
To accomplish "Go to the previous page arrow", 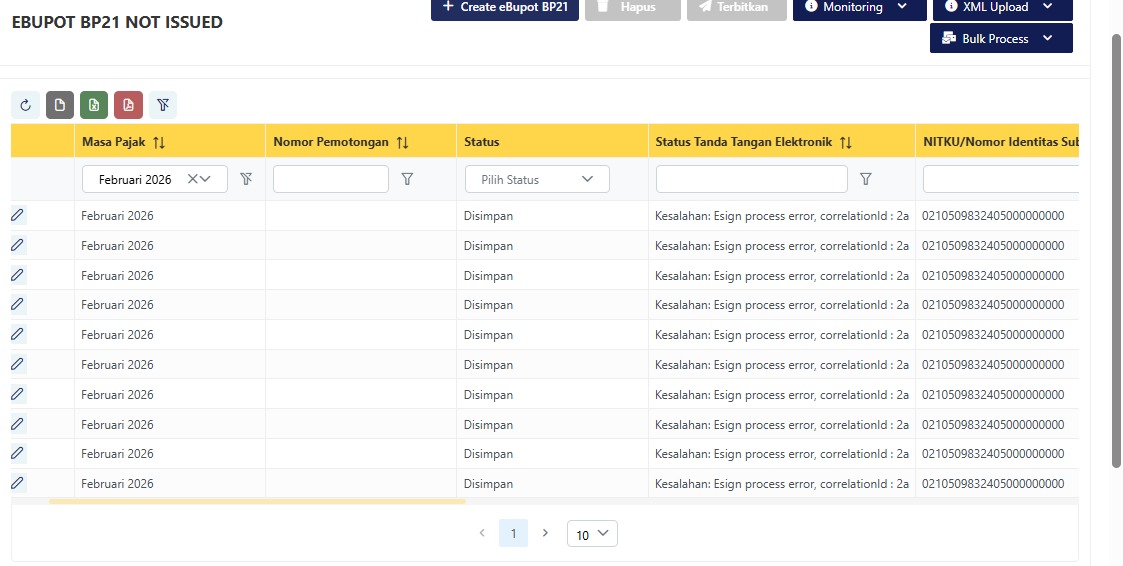I will click(x=482, y=533).
